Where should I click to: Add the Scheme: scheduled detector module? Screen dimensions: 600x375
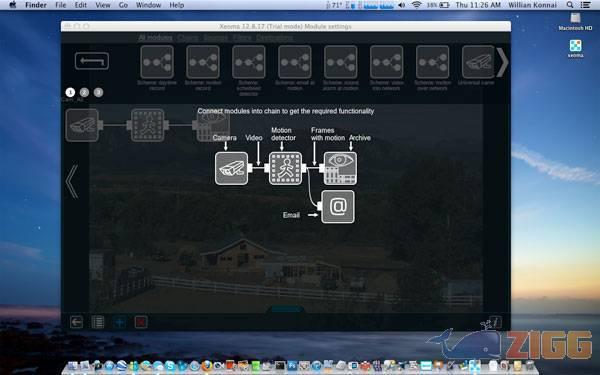pyautogui.click(x=249, y=62)
